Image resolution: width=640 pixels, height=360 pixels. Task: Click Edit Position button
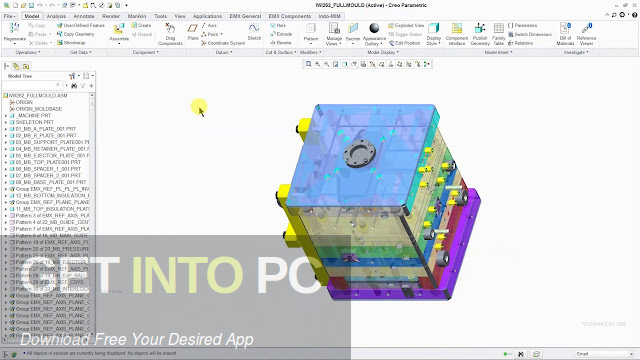pos(404,43)
